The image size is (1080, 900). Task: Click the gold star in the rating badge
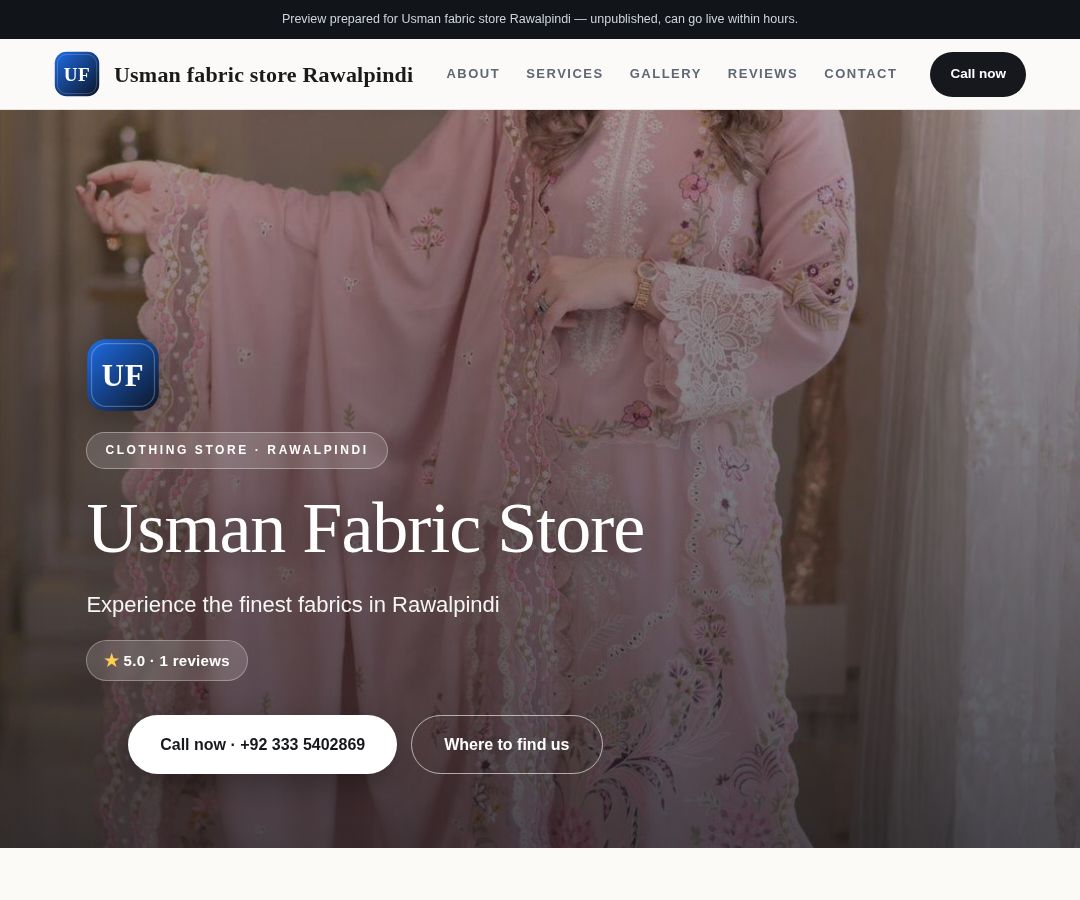112,660
